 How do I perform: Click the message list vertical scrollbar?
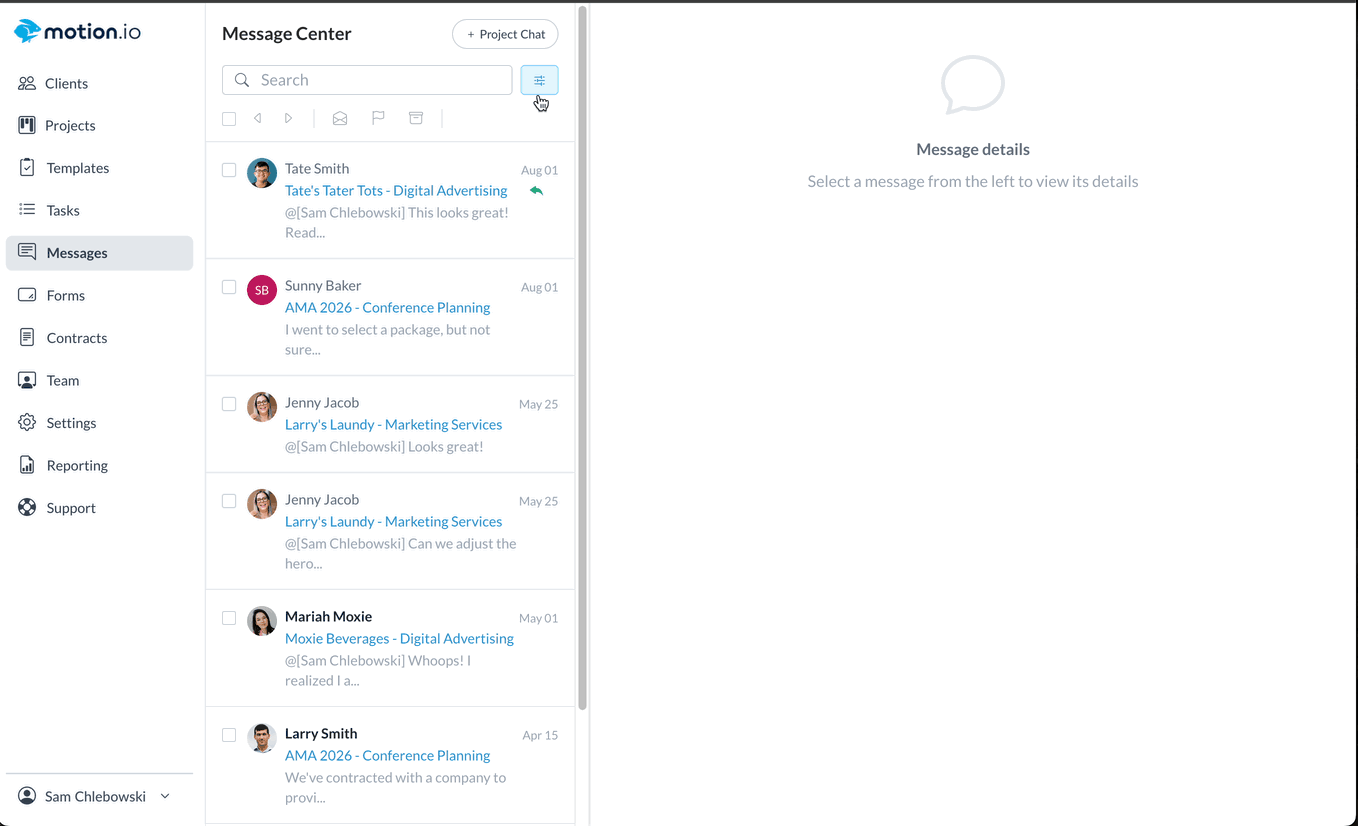582,360
